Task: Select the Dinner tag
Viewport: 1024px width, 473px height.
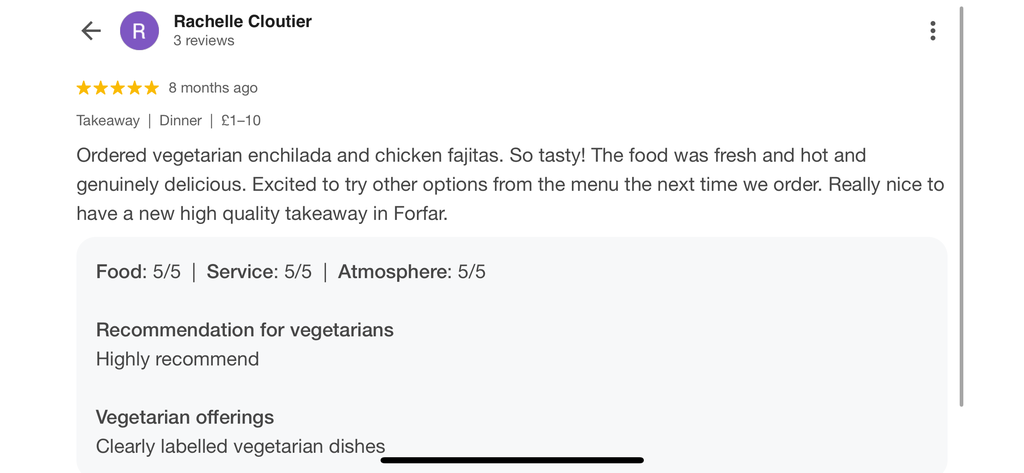Action: 180,121
